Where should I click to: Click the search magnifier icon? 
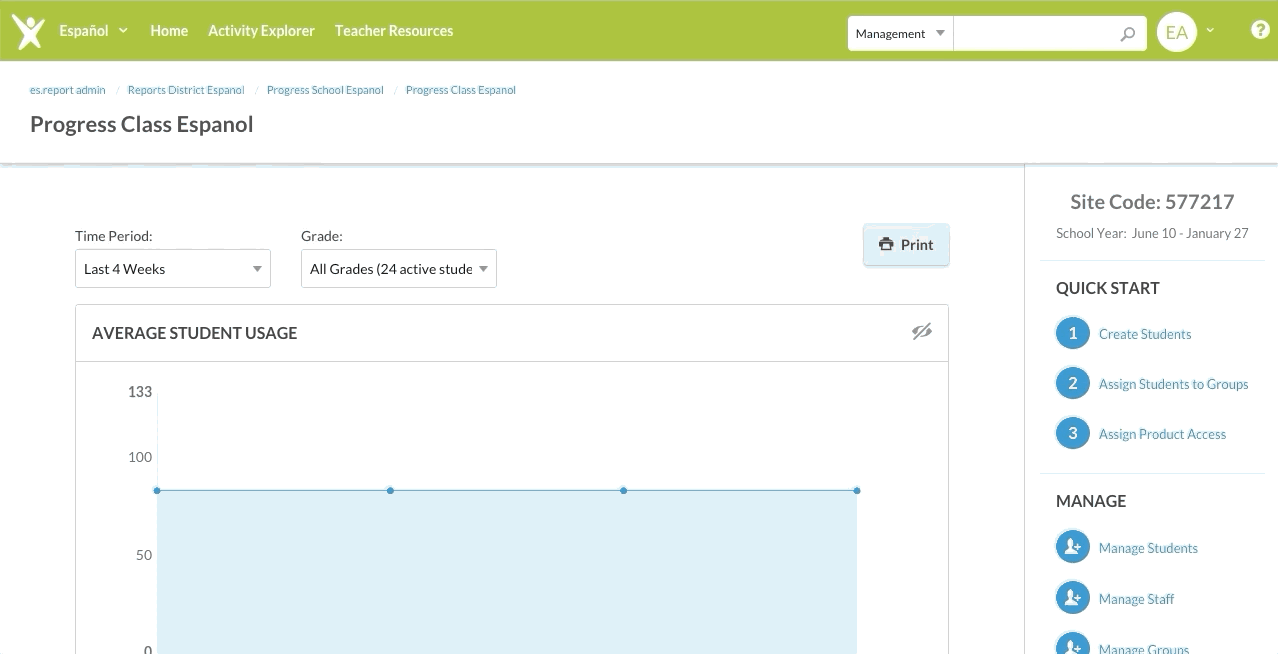(1127, 34)
